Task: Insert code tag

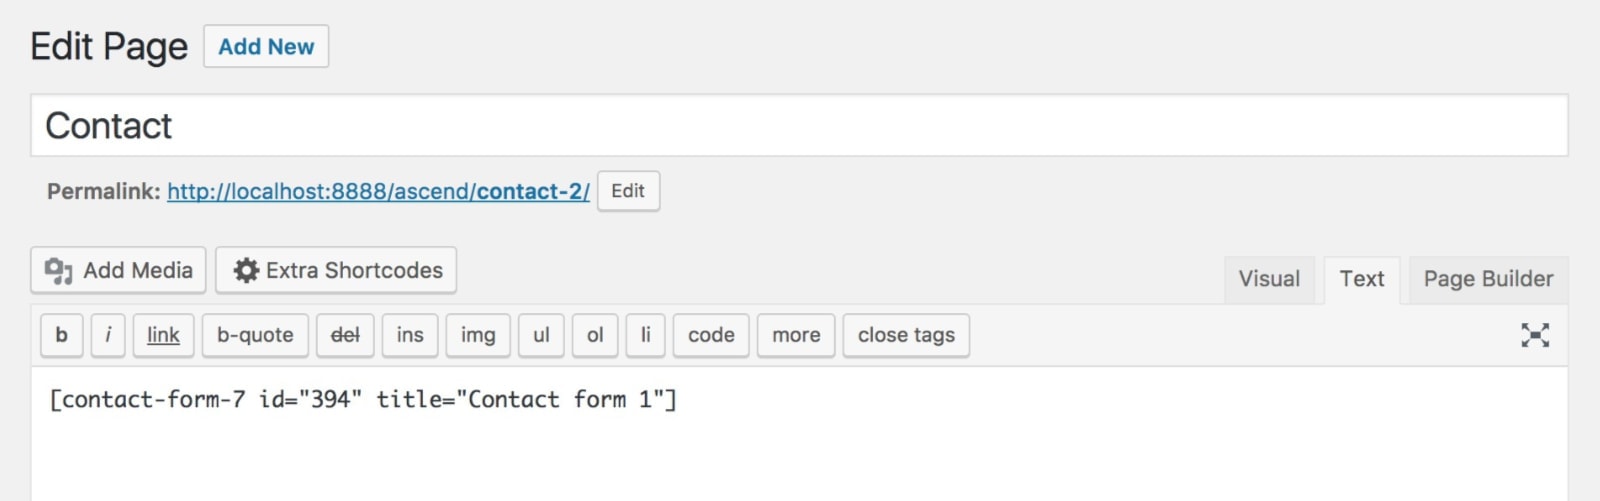Action: click(711, 335)
